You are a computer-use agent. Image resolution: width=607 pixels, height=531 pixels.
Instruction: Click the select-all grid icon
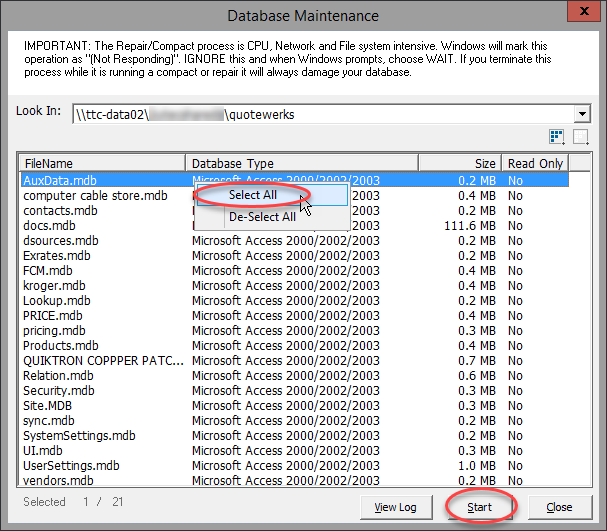click(557, 137)
